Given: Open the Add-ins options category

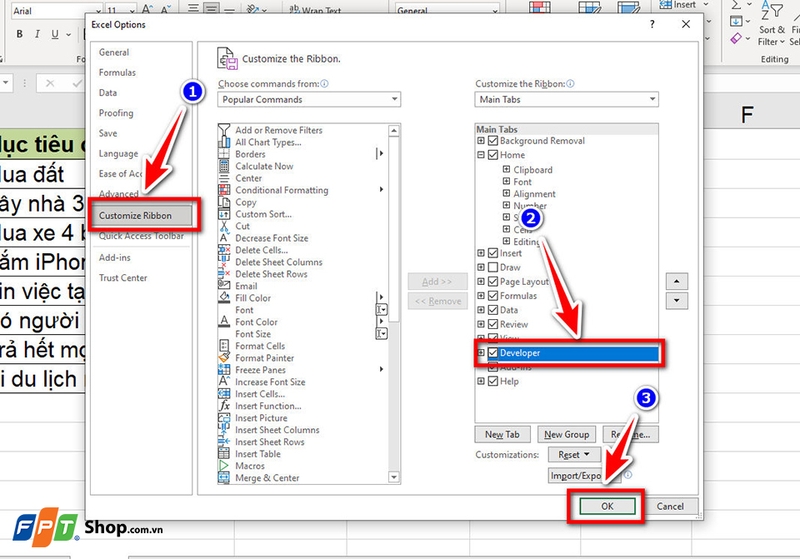Looking at the screenshot, I should pyautogui.click(x=115, y=258).
